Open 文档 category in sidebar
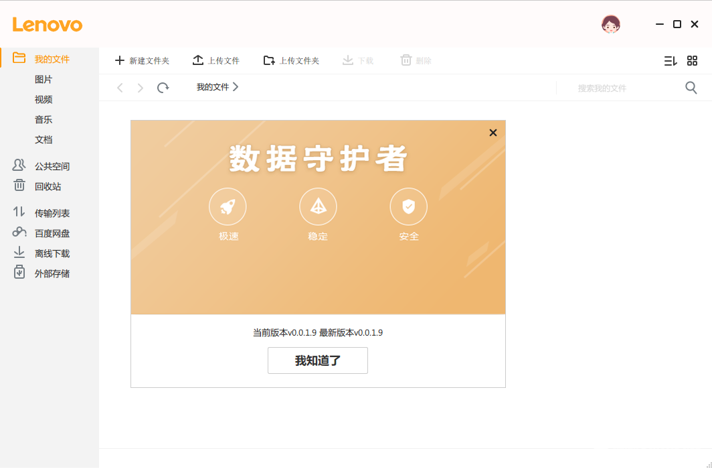The width and height of the screenshot is (712, 468). [43, 140]
